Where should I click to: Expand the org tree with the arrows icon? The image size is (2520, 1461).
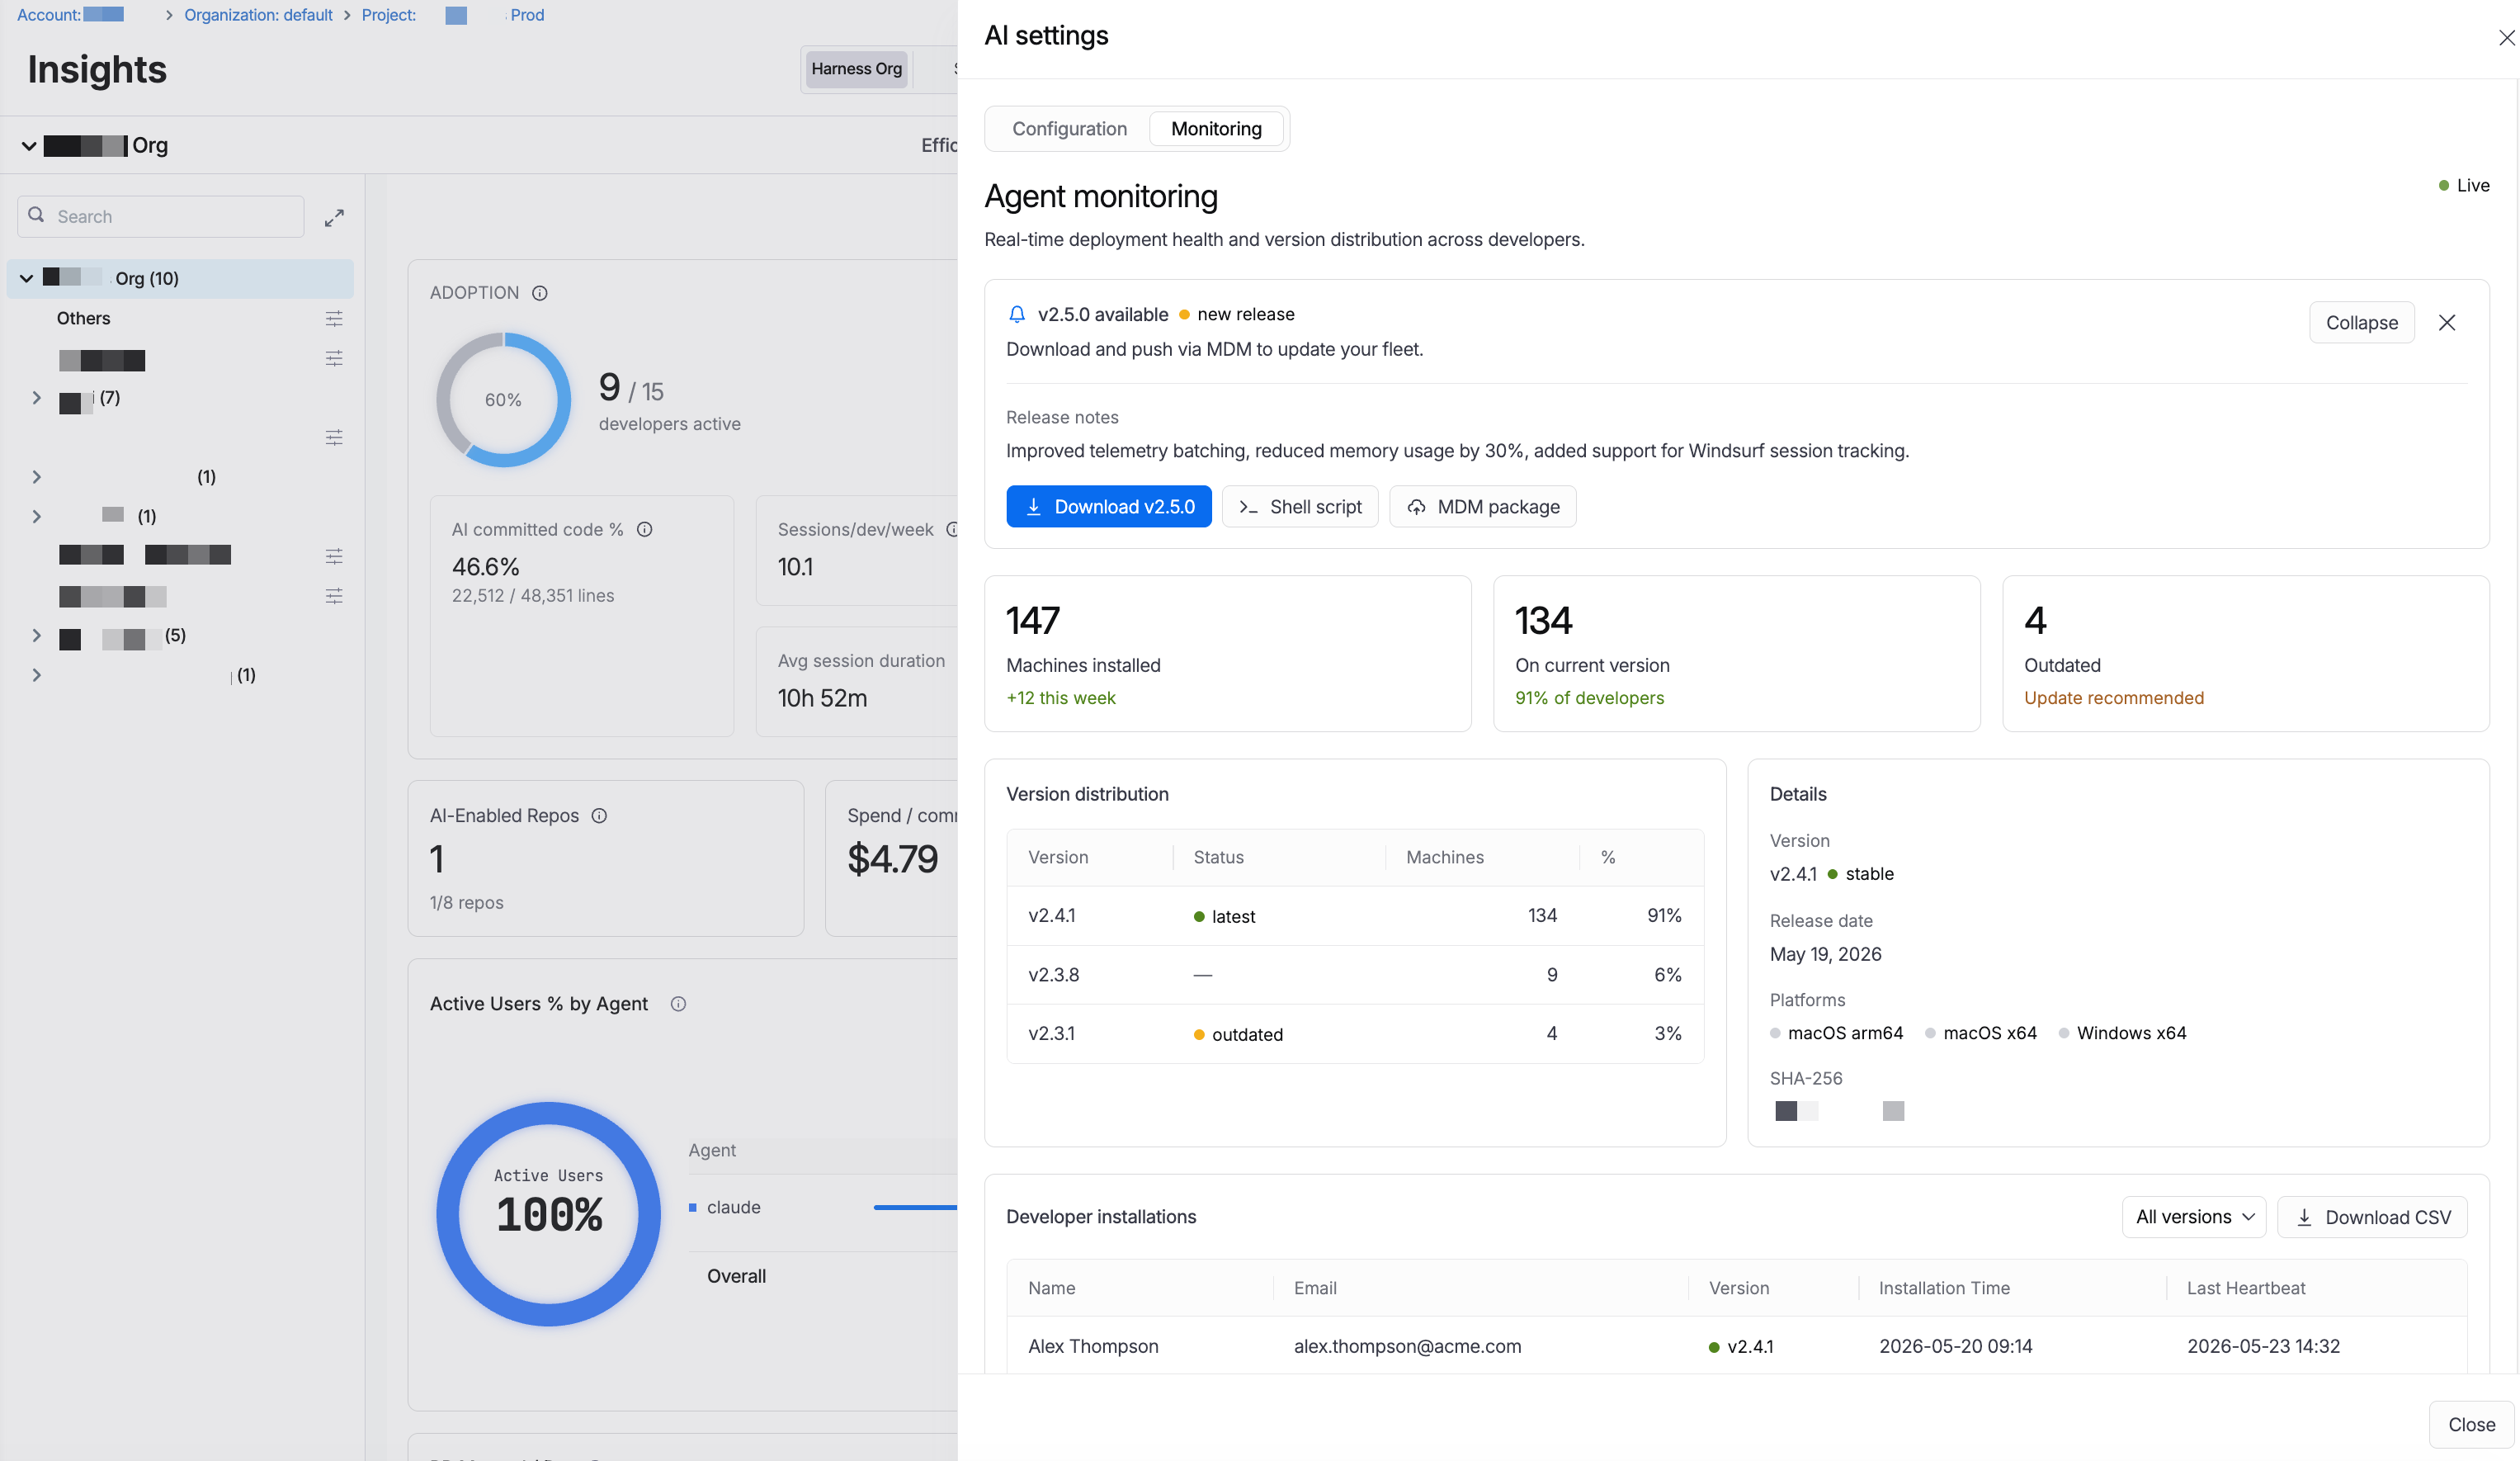pos(334,217)
